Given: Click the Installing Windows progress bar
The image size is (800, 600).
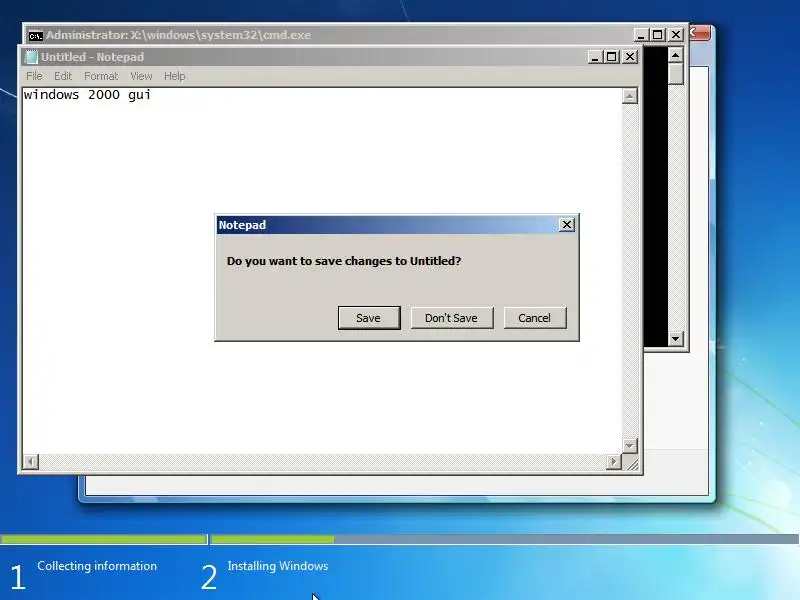Looking at the screenshot, I should tap(505, 539).
